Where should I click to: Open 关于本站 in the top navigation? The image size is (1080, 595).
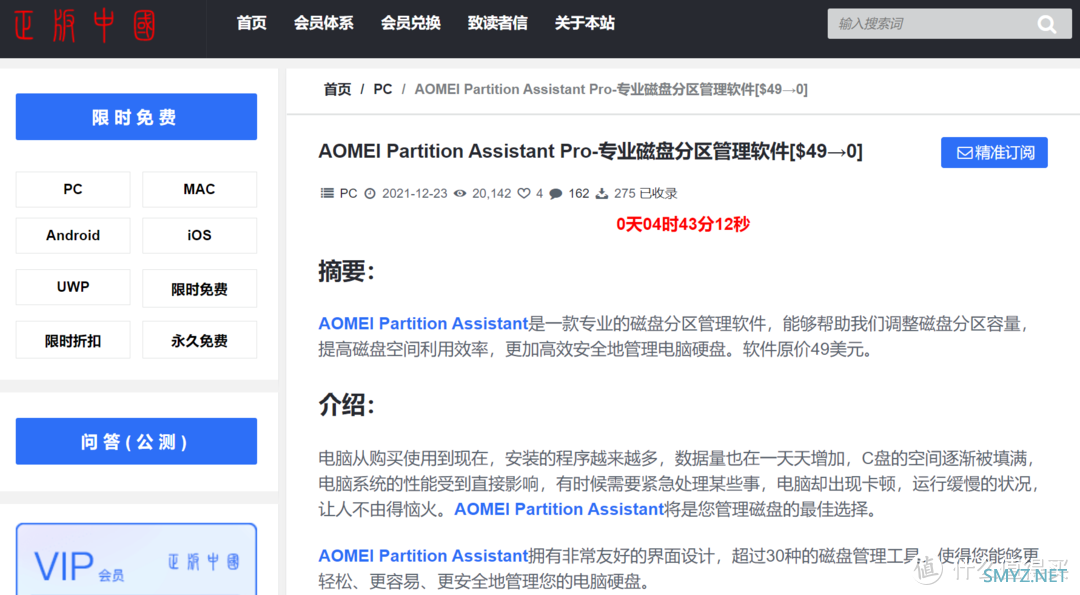coord(585,23)
